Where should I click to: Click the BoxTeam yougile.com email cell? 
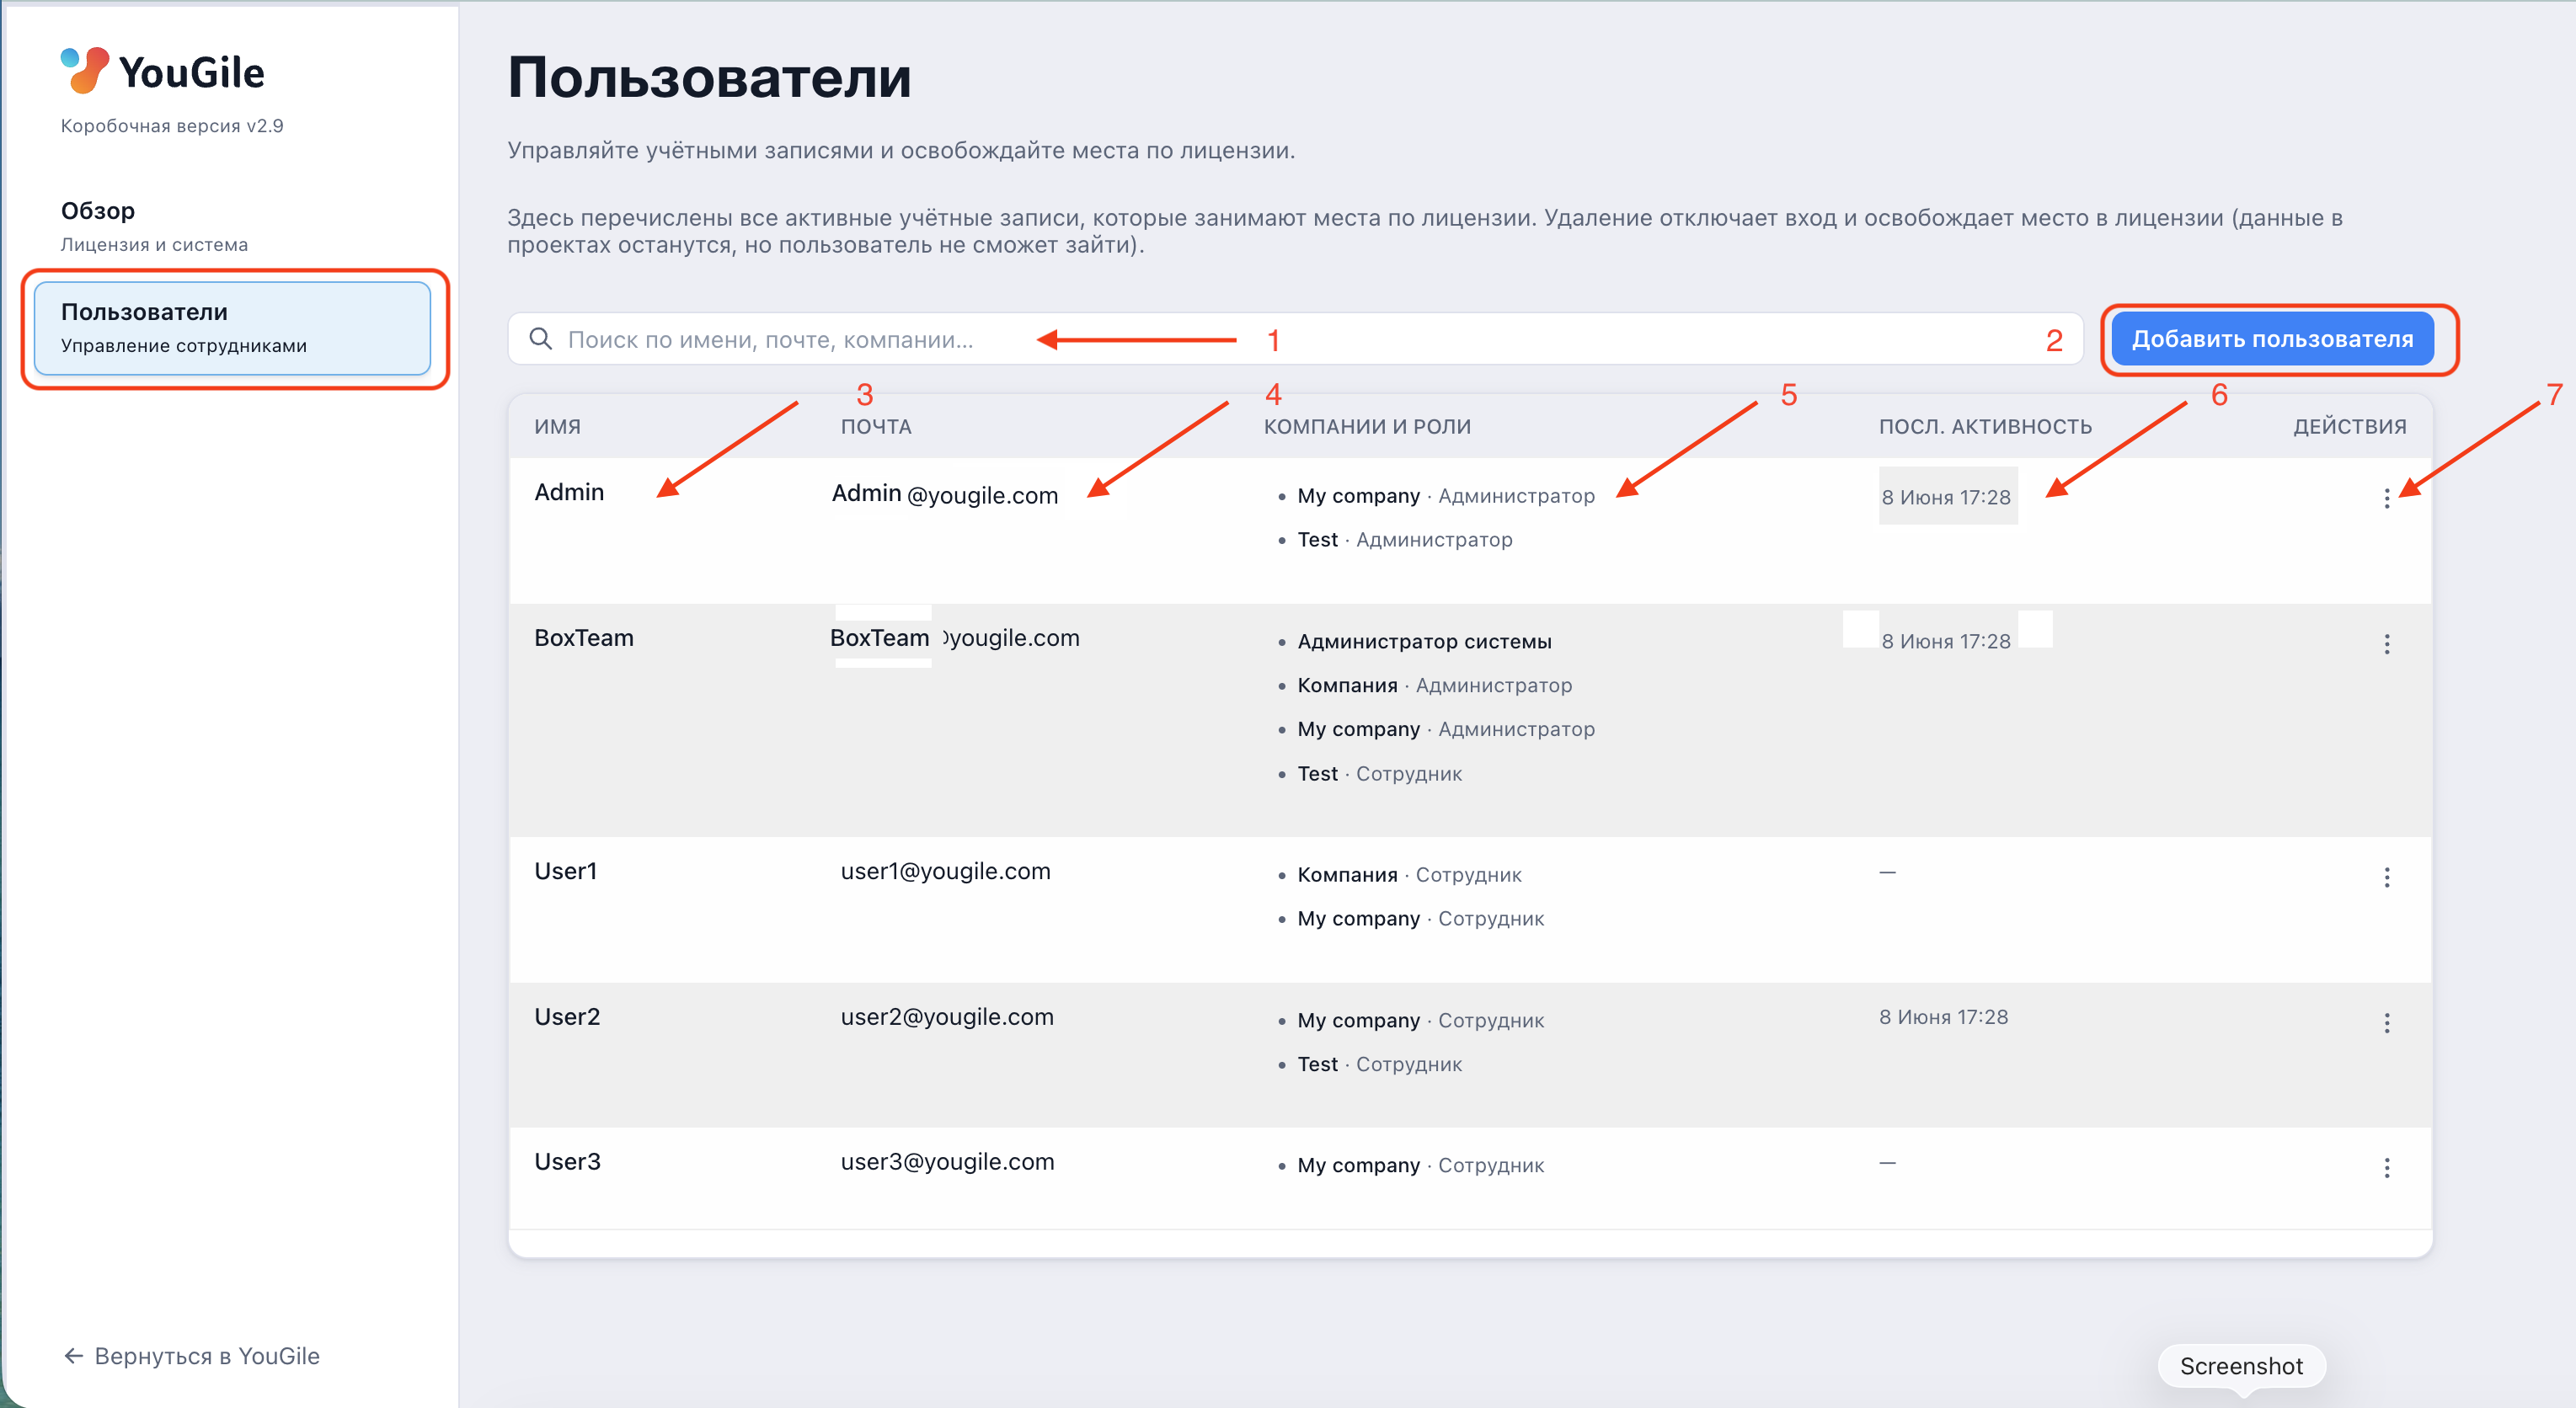(x=955, y=638)
